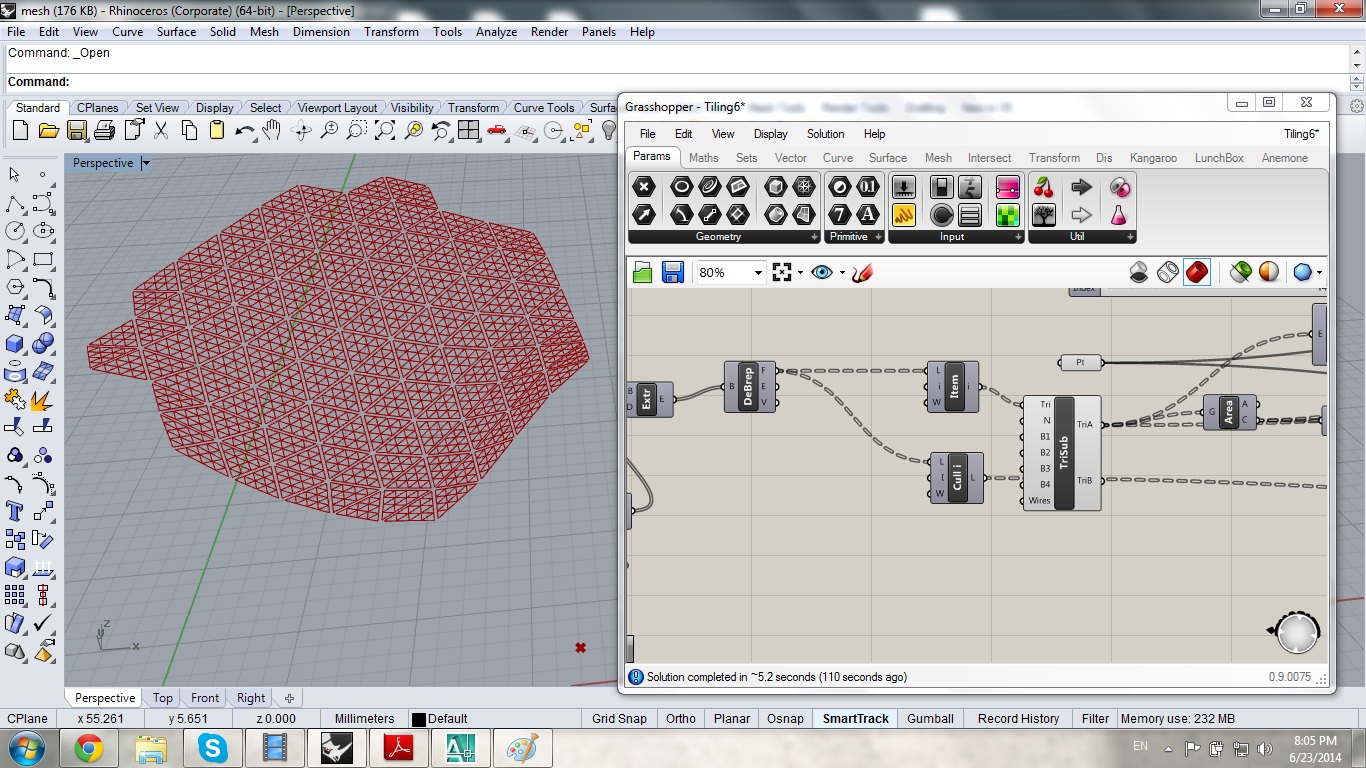Viewport: 1366px width, 768px height.
Task: Click the Rhino Zoom Extents toolbar icon
Action: (x=385, y=131)
